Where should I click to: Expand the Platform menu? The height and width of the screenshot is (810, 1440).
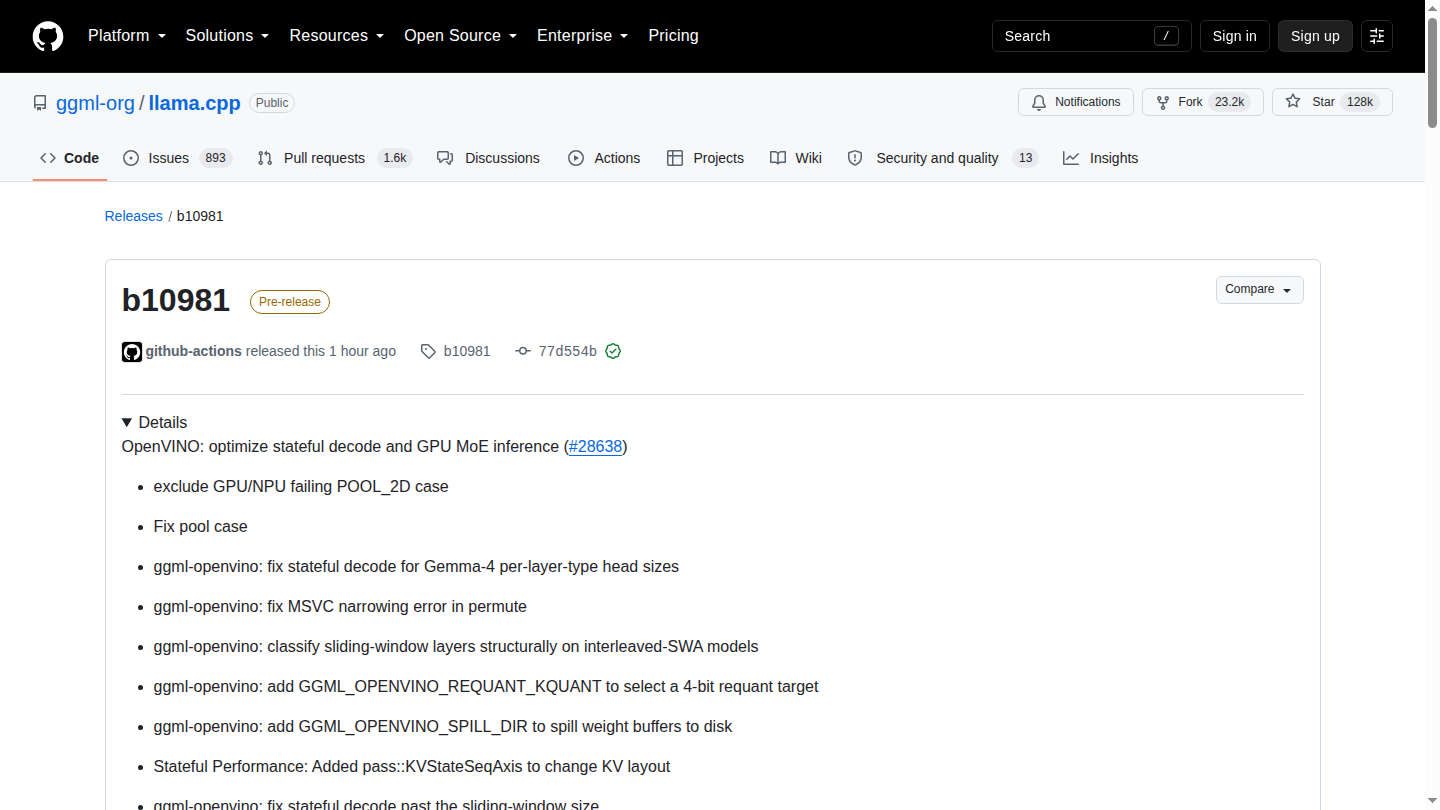tap(127, 35)
